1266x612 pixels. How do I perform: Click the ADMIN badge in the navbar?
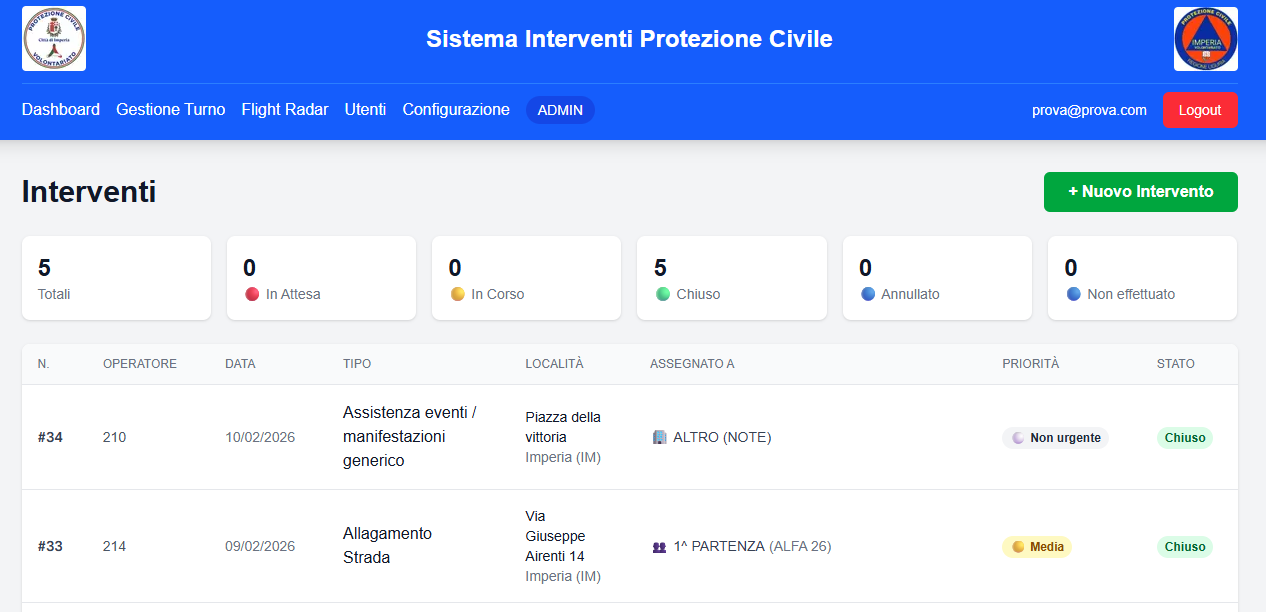(x=560, y=110)
